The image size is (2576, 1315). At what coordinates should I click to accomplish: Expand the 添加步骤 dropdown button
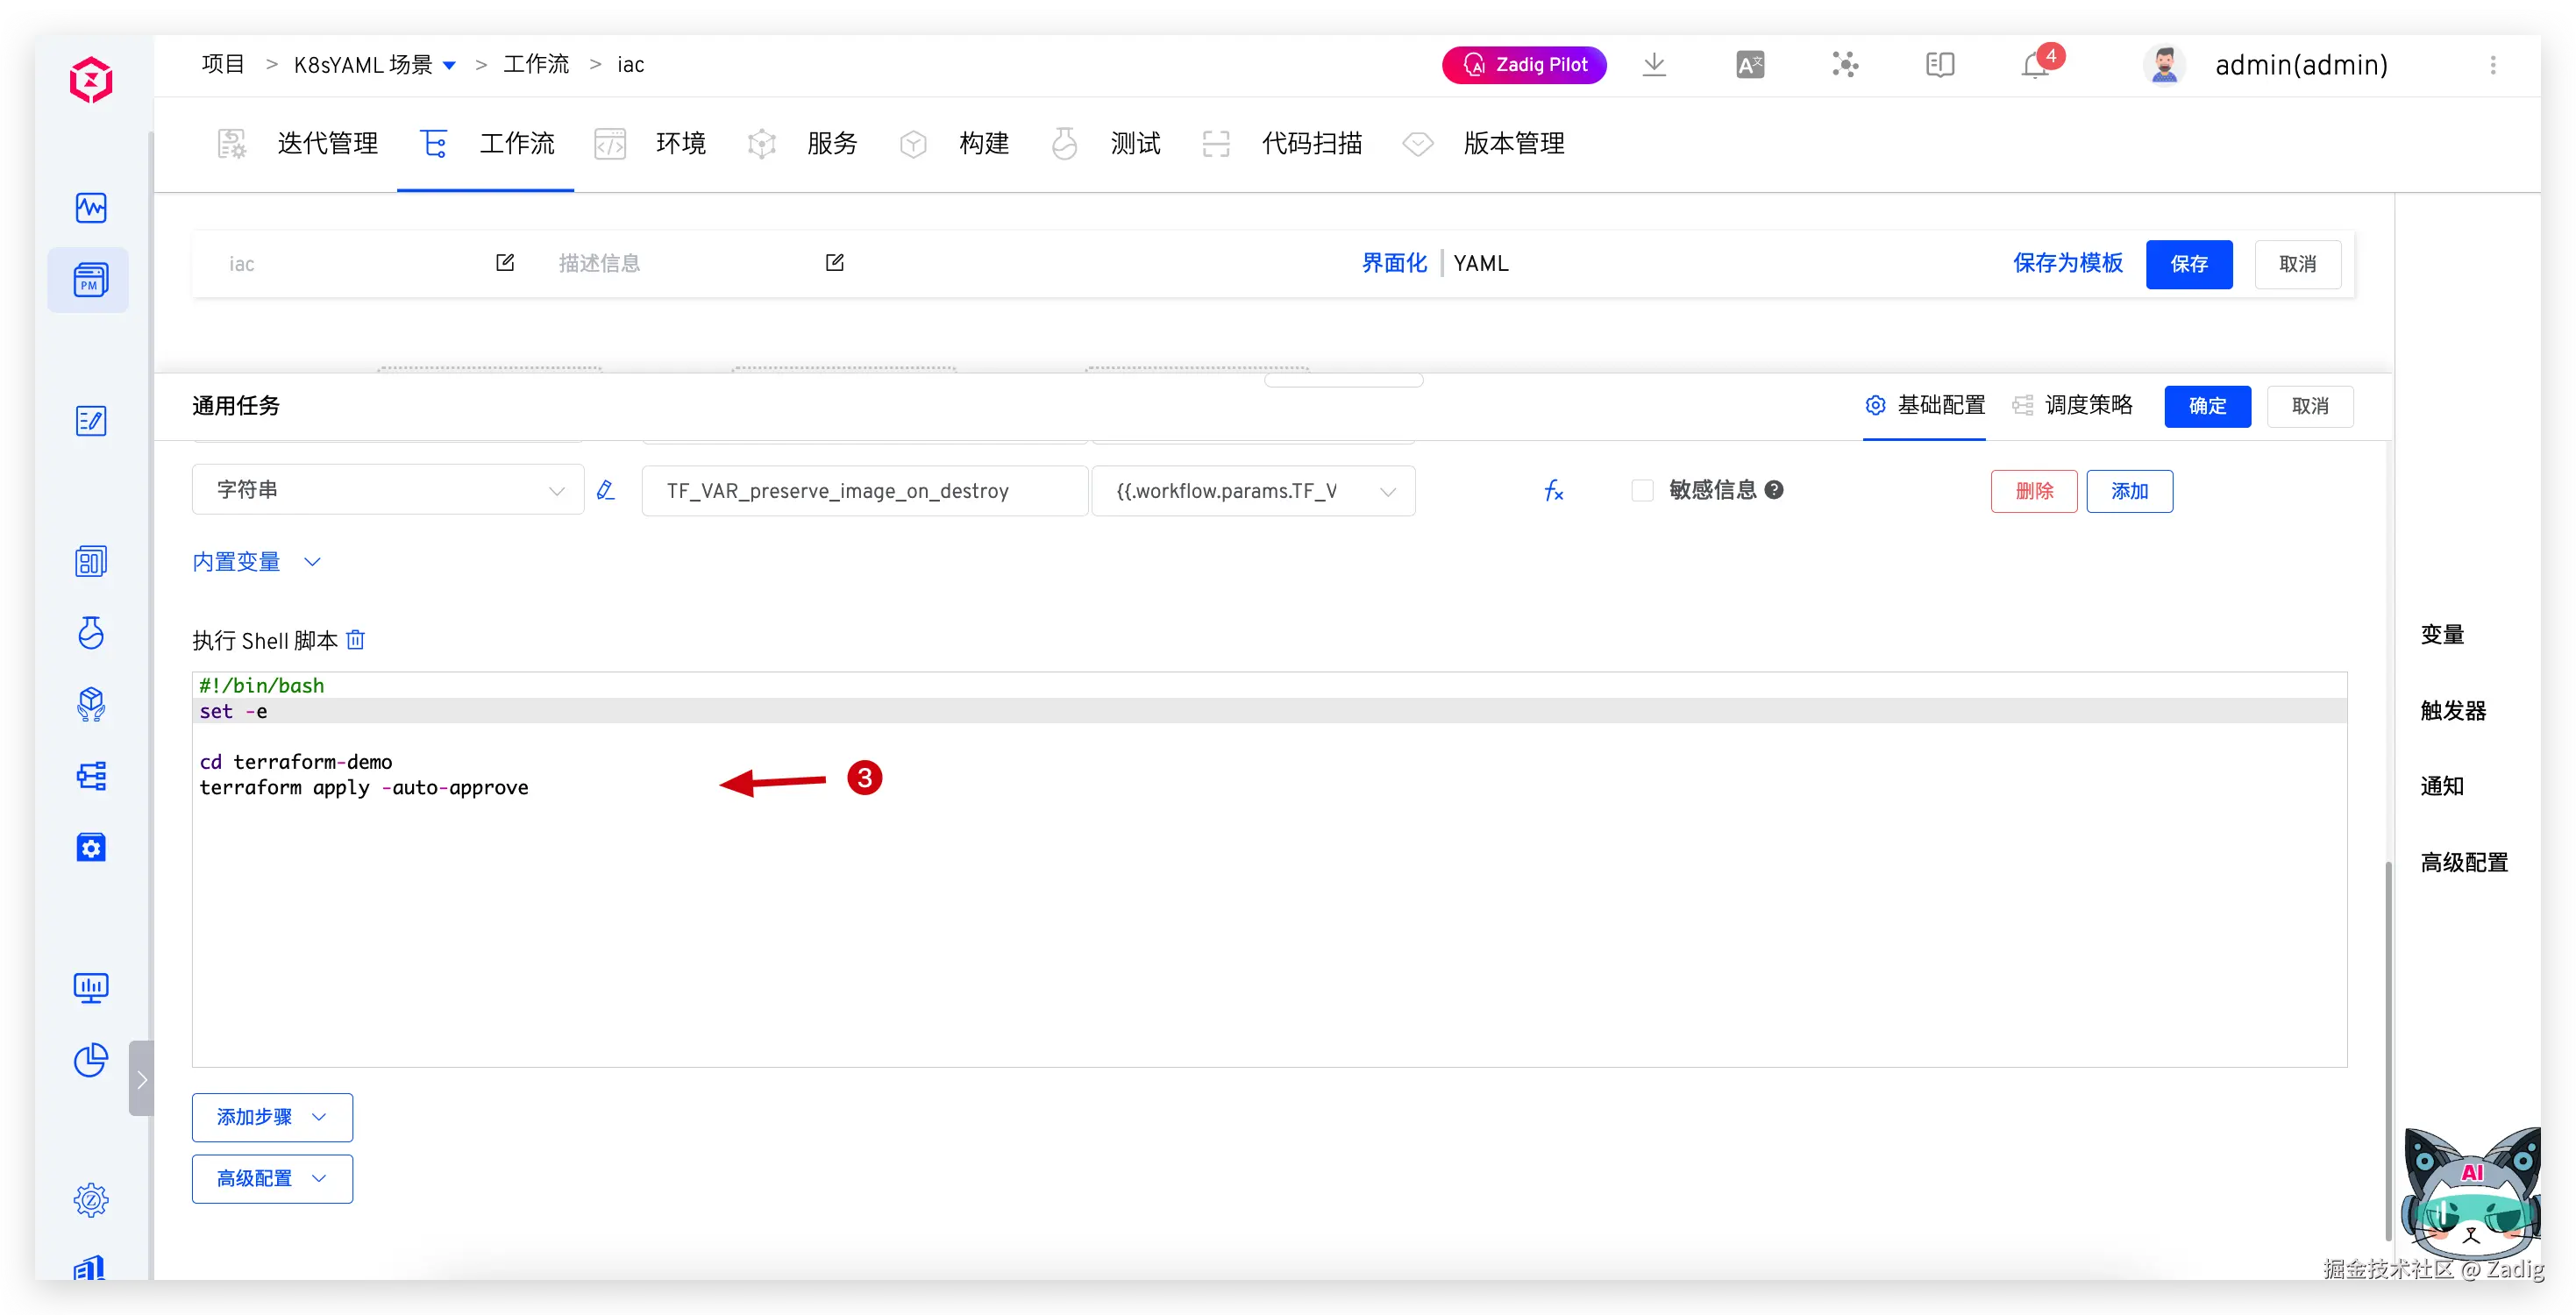272,1117
